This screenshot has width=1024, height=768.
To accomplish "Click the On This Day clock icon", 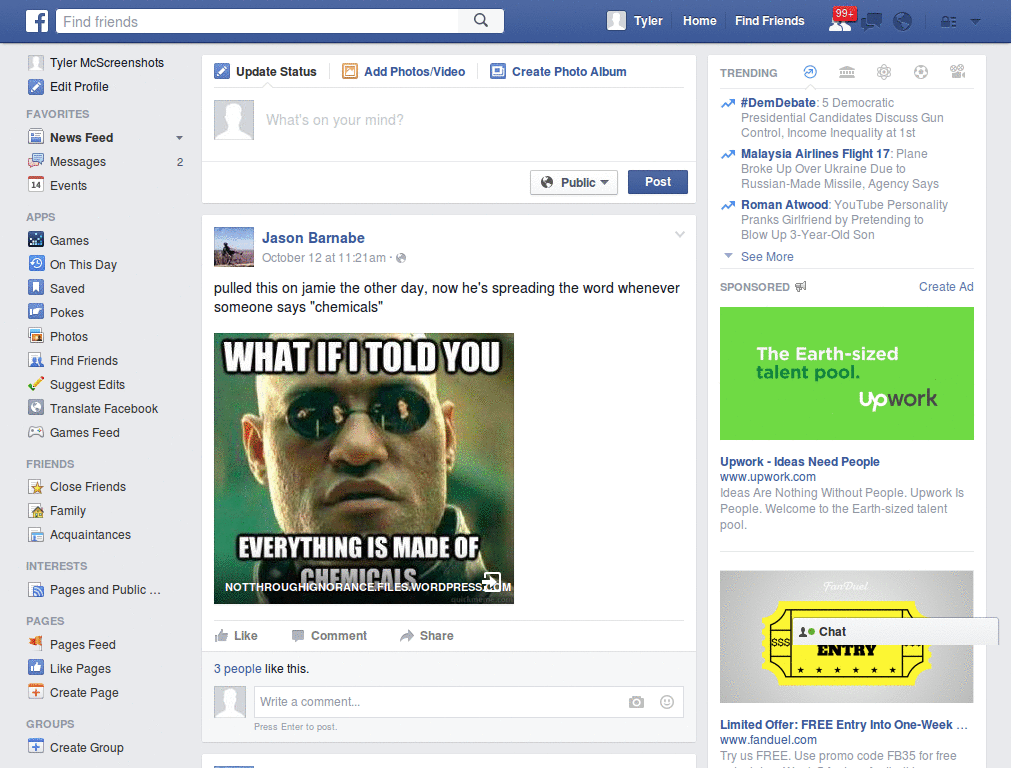I will 36,264.
